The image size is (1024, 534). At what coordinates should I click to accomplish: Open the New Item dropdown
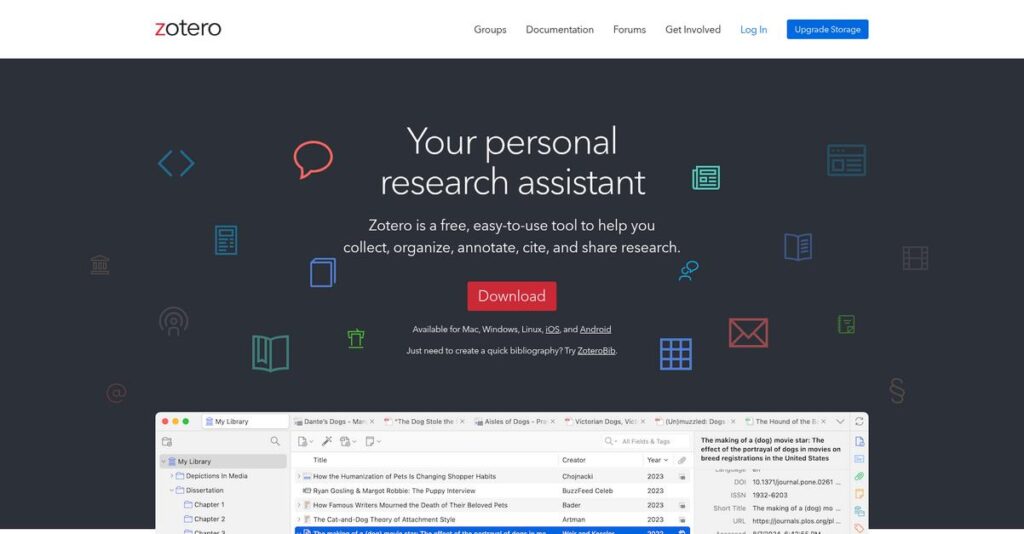(305, 442)
